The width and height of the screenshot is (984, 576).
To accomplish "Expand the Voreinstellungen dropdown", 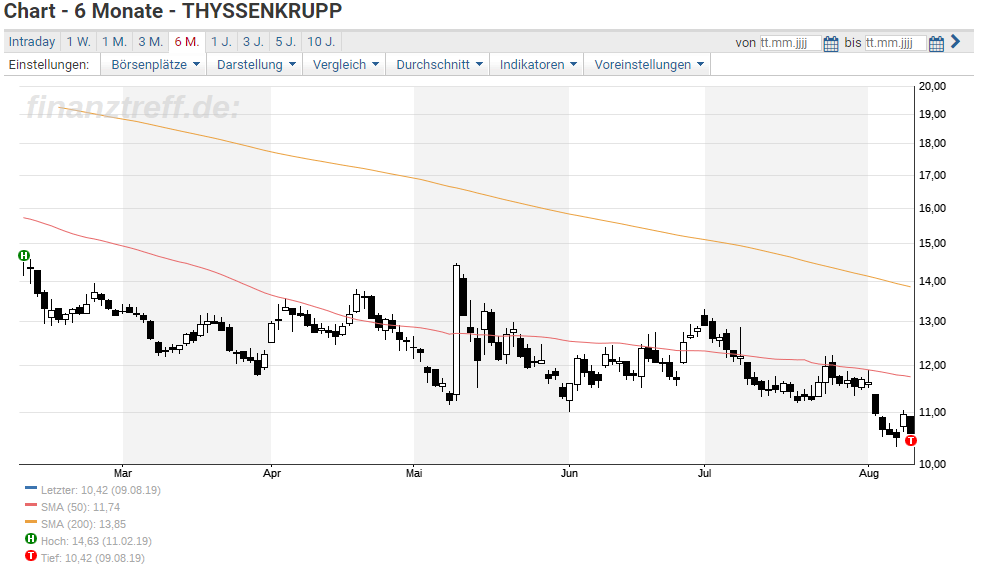I will pos(648,65).
